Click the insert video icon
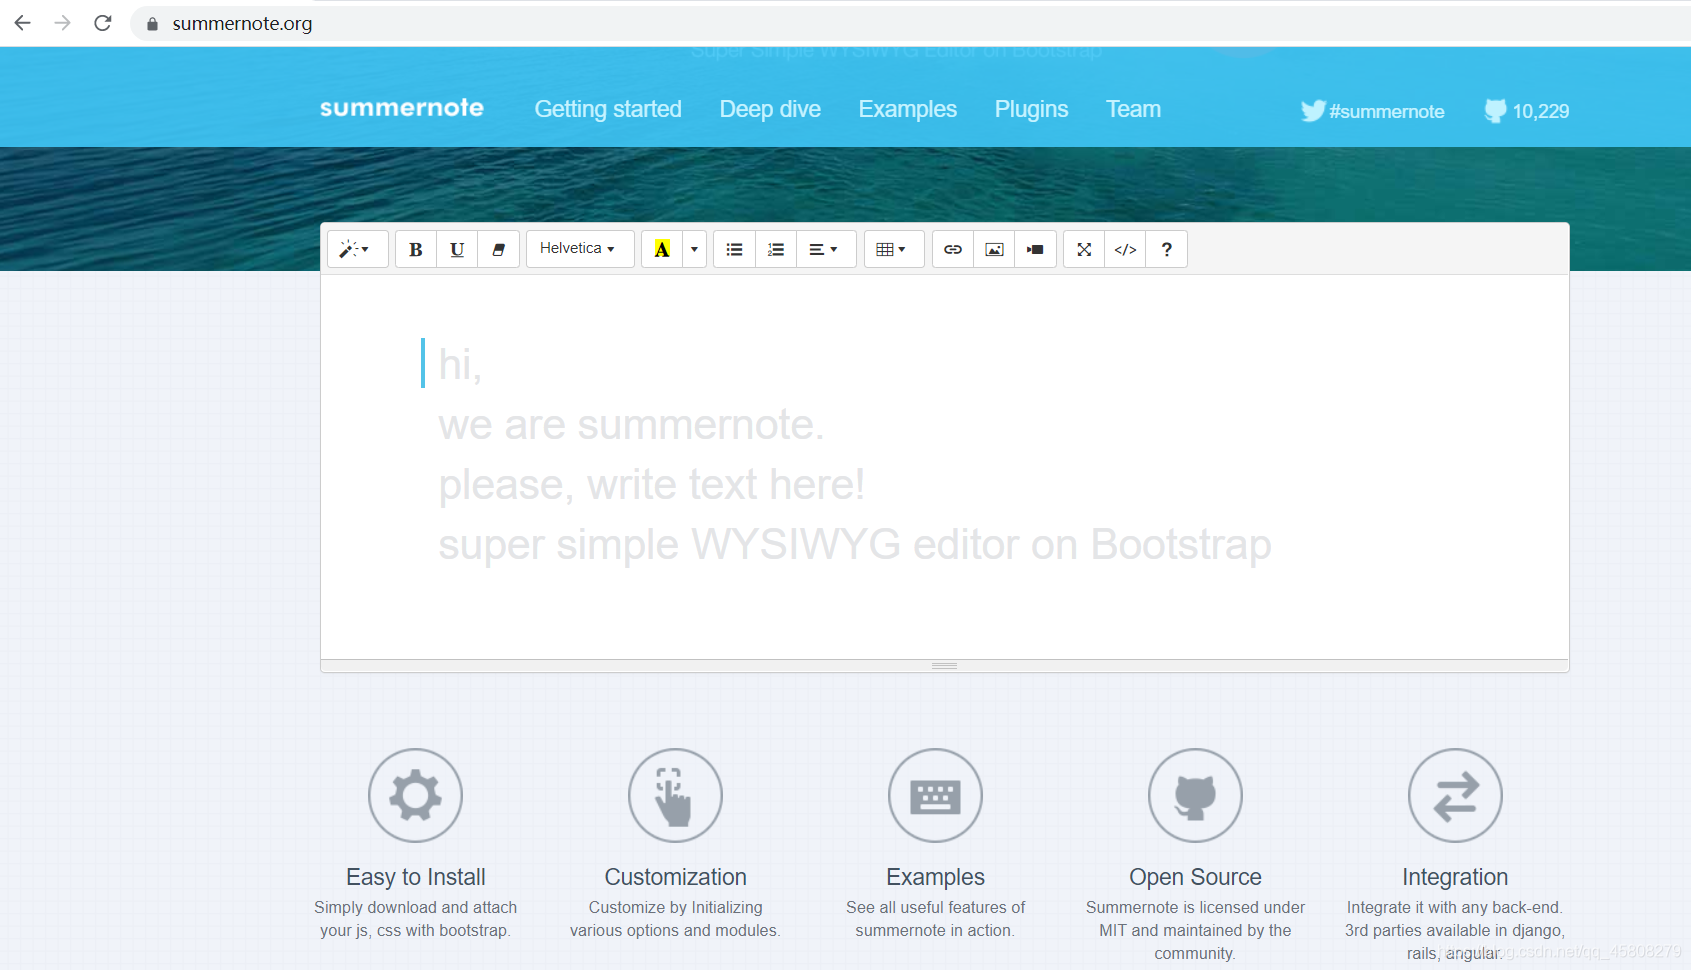 1035,250
